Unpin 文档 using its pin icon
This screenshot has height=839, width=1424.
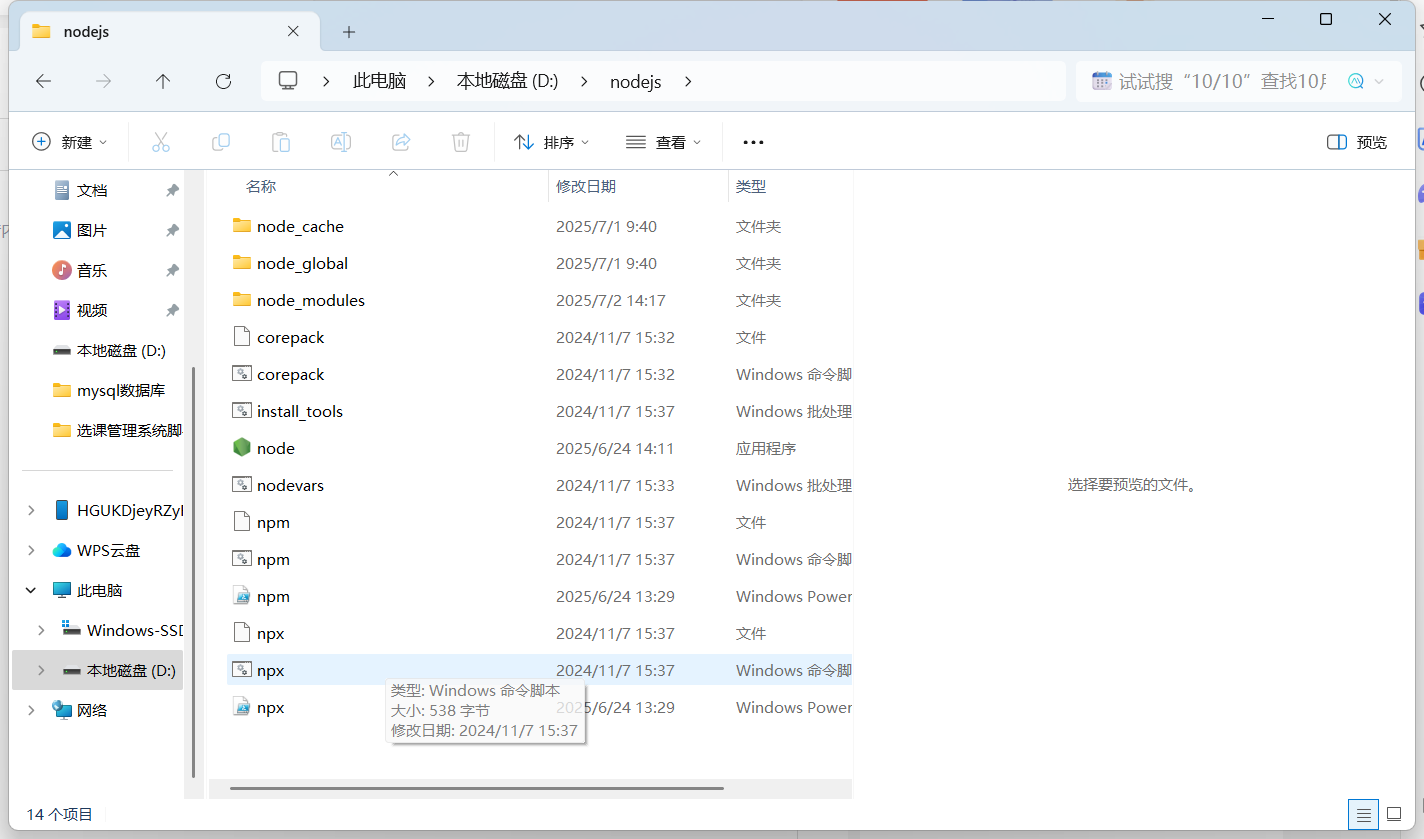click(172, 190)
